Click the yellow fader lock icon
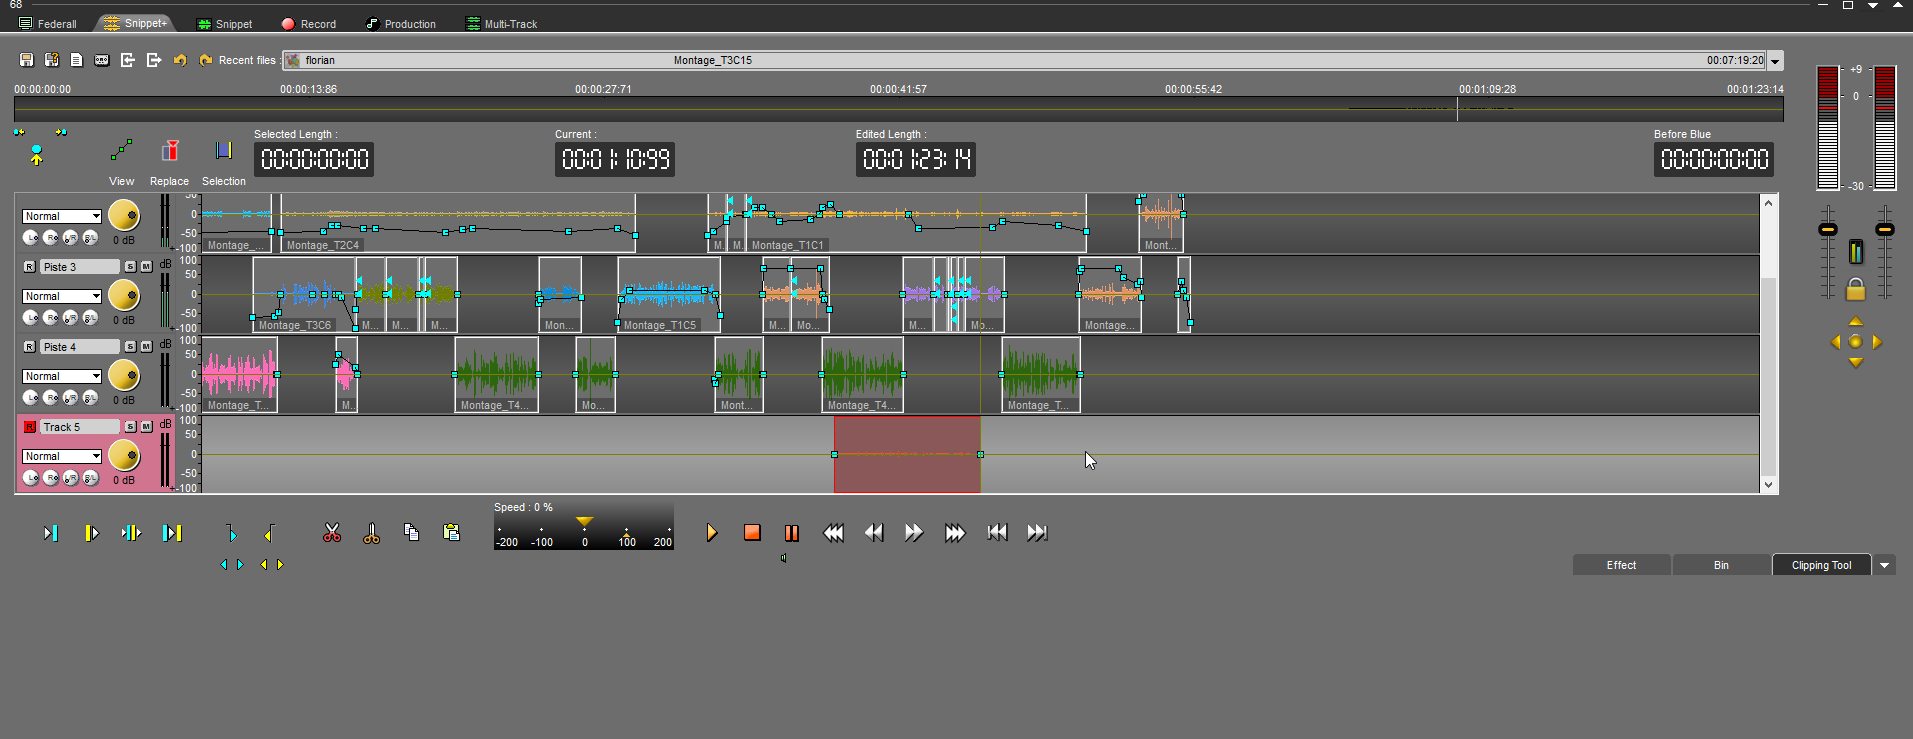Viewport: 1913px width, 739px height. (1855, 290)
